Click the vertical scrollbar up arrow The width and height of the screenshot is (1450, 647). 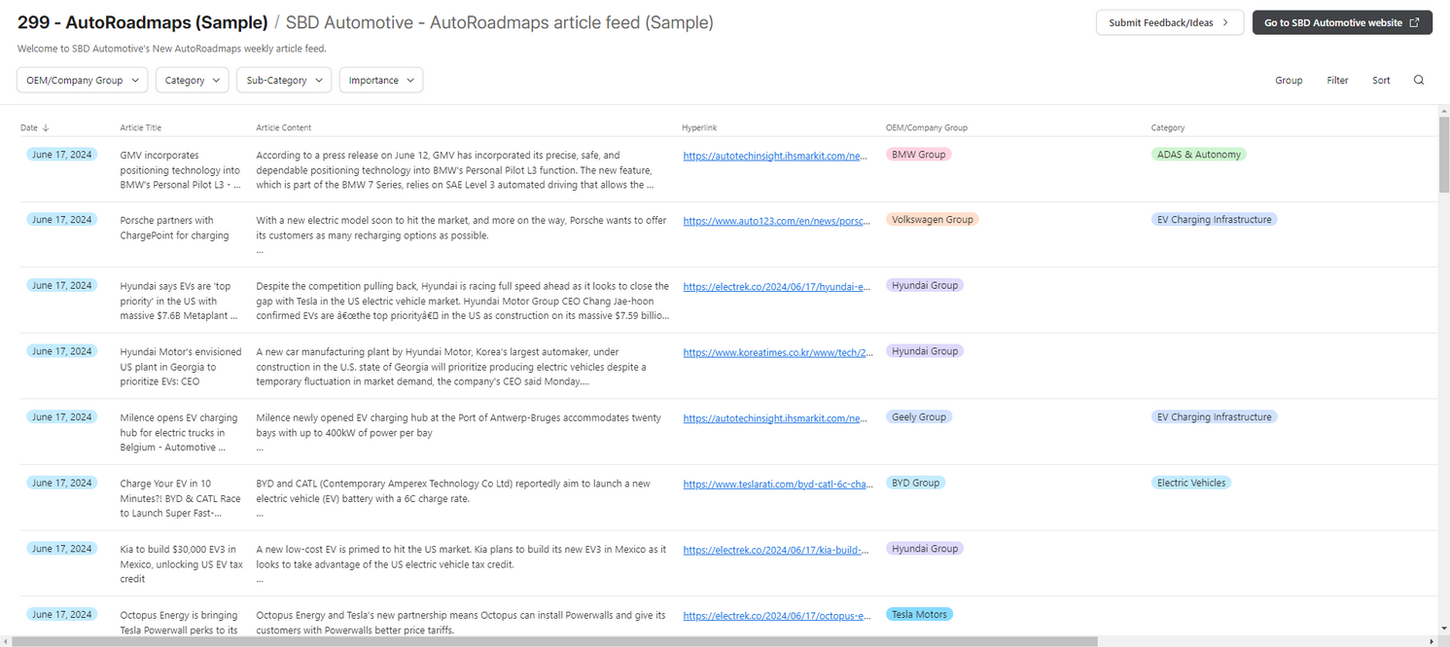point(1443,110)
